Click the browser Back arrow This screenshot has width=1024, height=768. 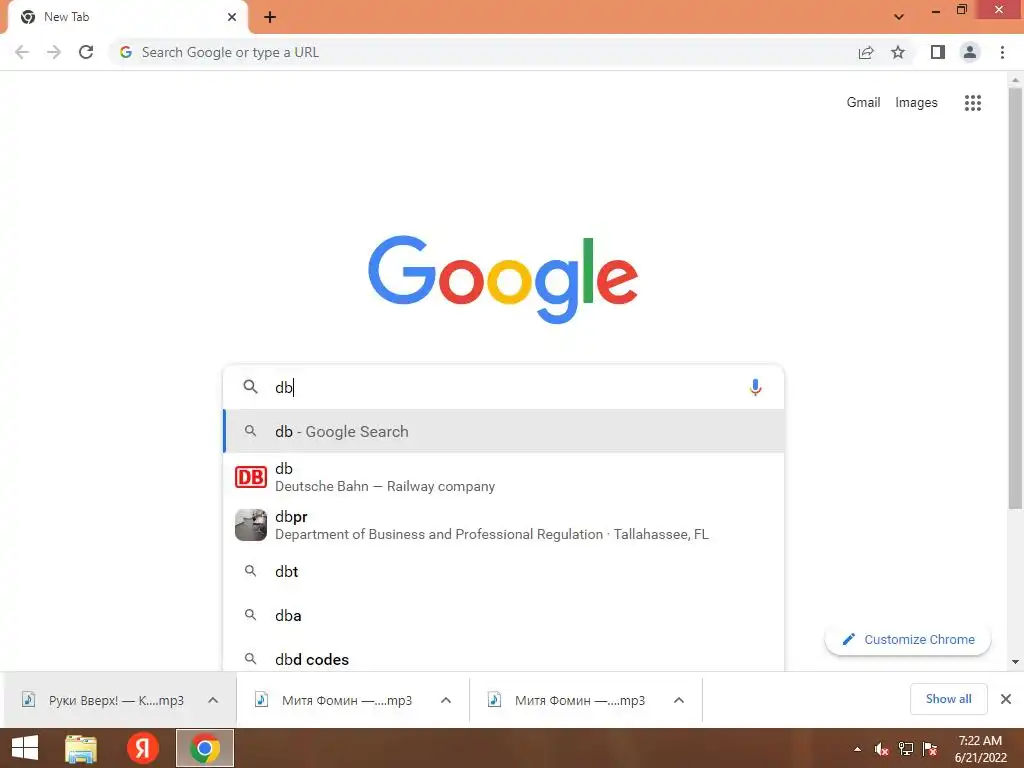(22, 52)
